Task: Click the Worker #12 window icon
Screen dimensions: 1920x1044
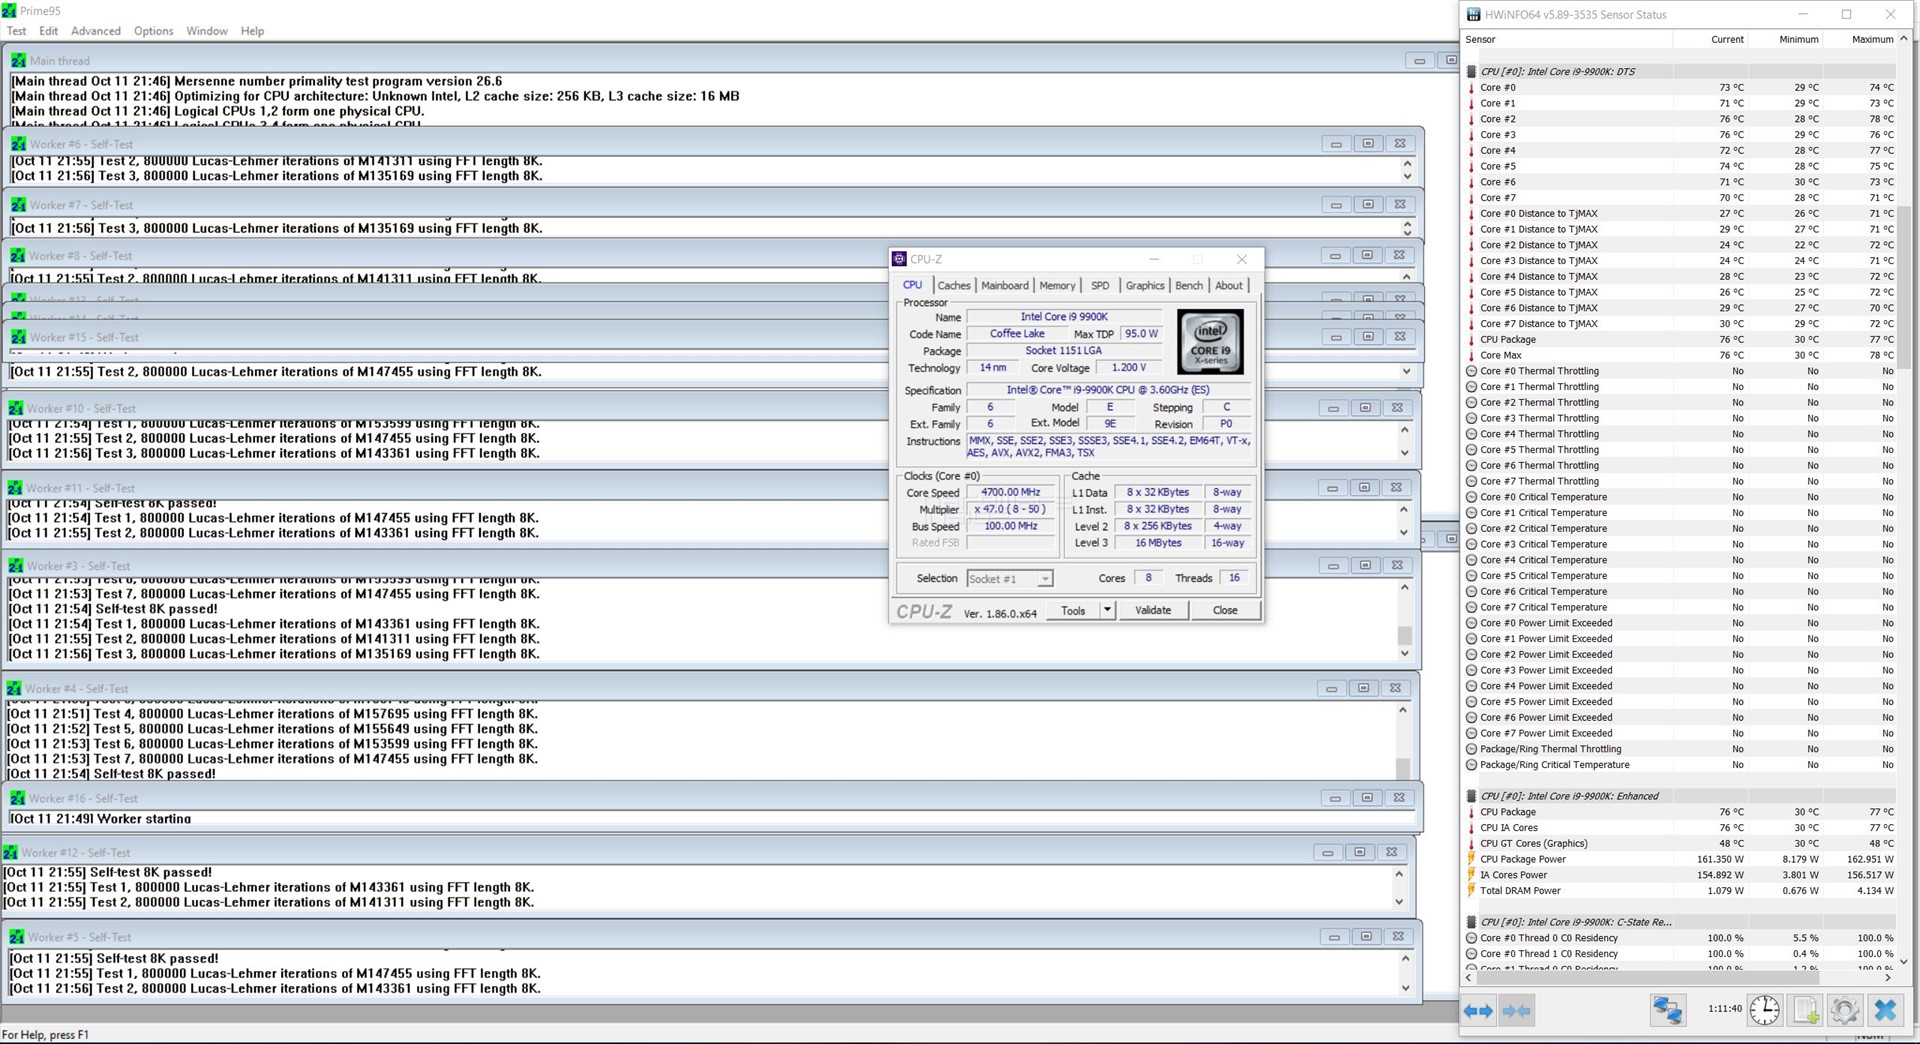Action: (x=10, y=853)
